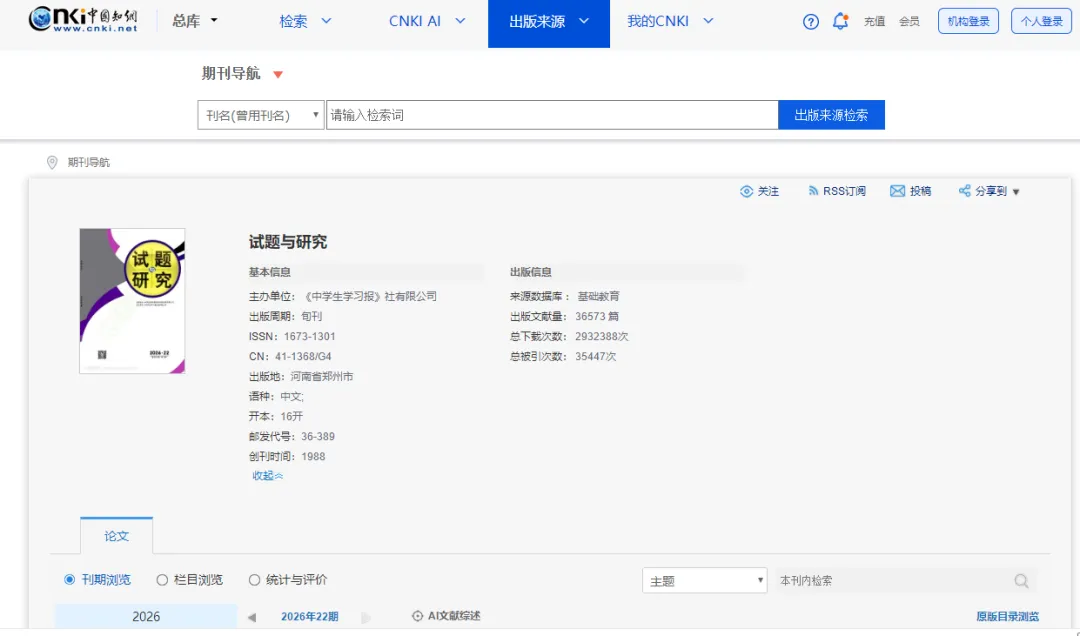Click the 个人登录 button
1080x636 pixels.
(1041, 21)
